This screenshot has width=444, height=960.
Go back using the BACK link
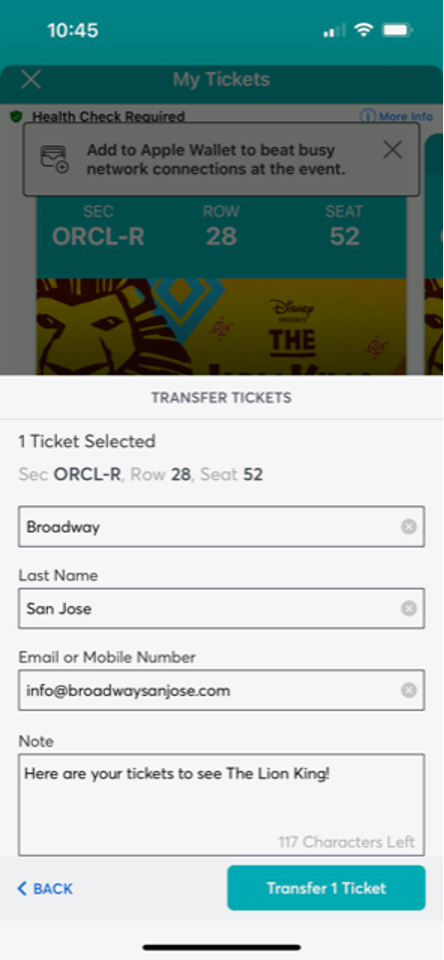(45, 888)
